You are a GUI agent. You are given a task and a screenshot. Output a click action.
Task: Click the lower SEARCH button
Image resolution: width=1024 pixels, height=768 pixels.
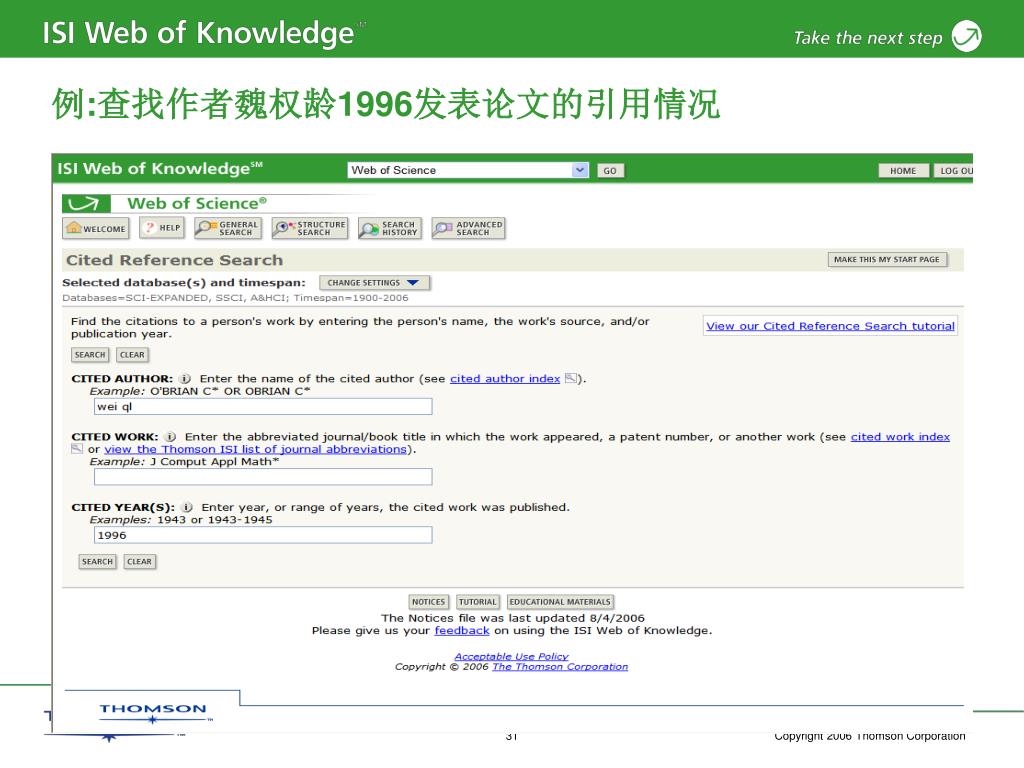[x=97, y=562]
